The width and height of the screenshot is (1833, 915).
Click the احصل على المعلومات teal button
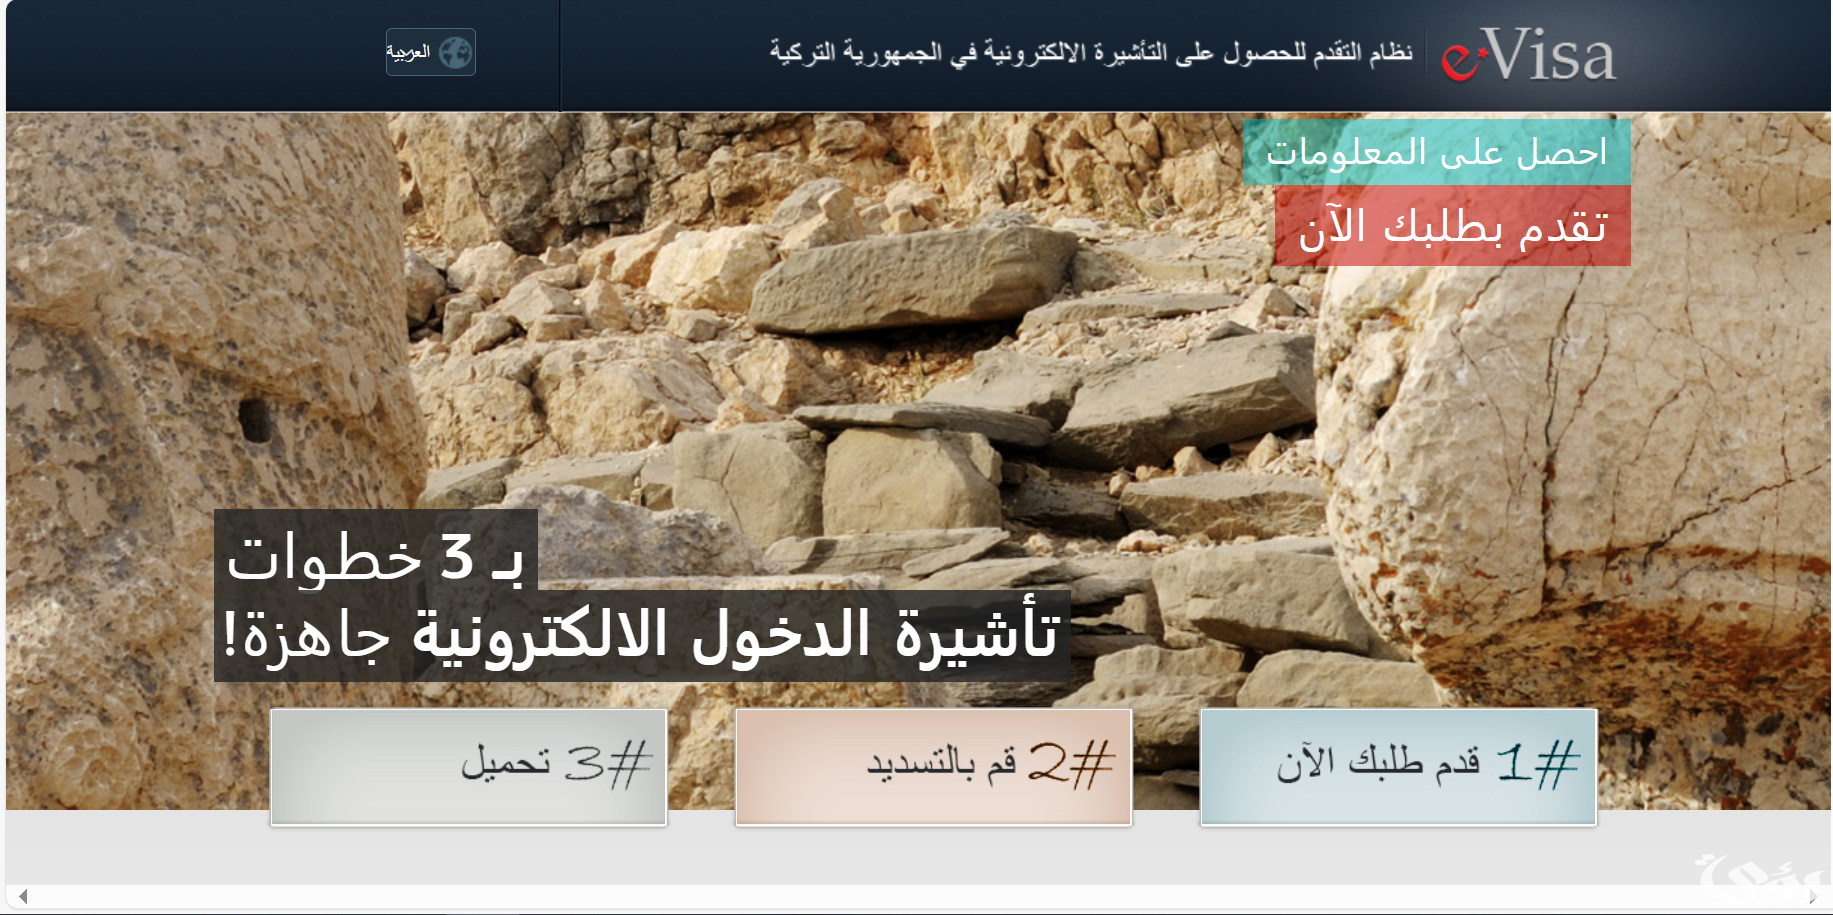click(1437, 152)
